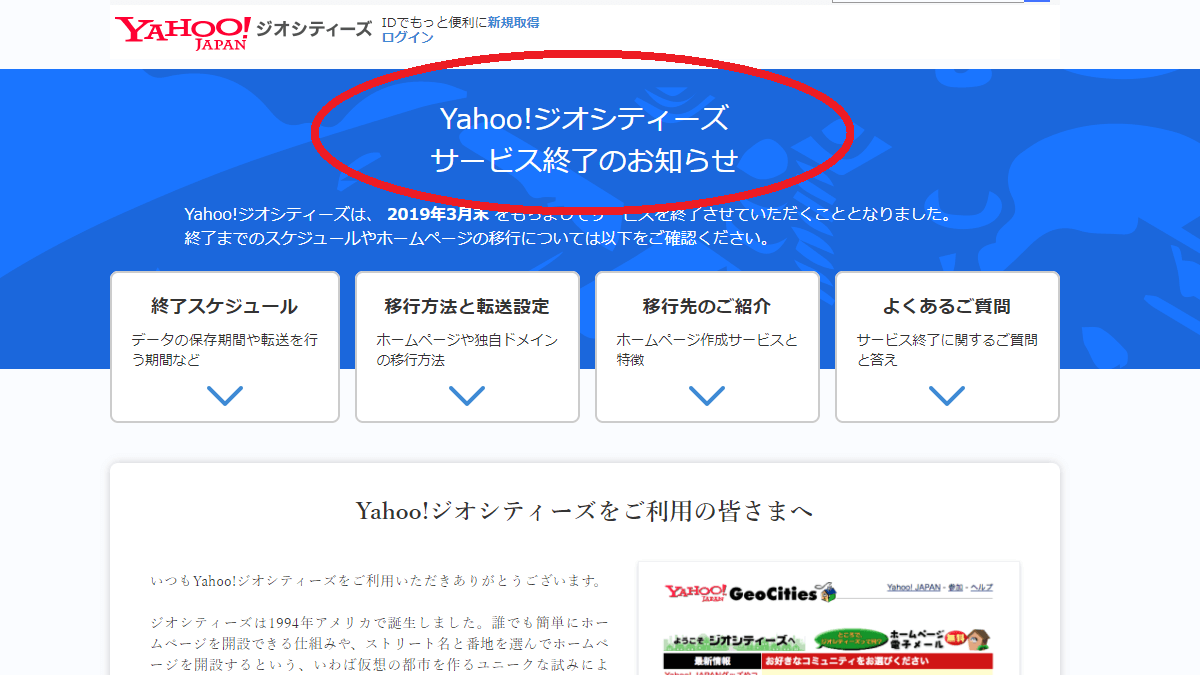Expand chevron under よくあるご質問
1200x675 pixels.
pyautogui.click(x=947, y=396)
